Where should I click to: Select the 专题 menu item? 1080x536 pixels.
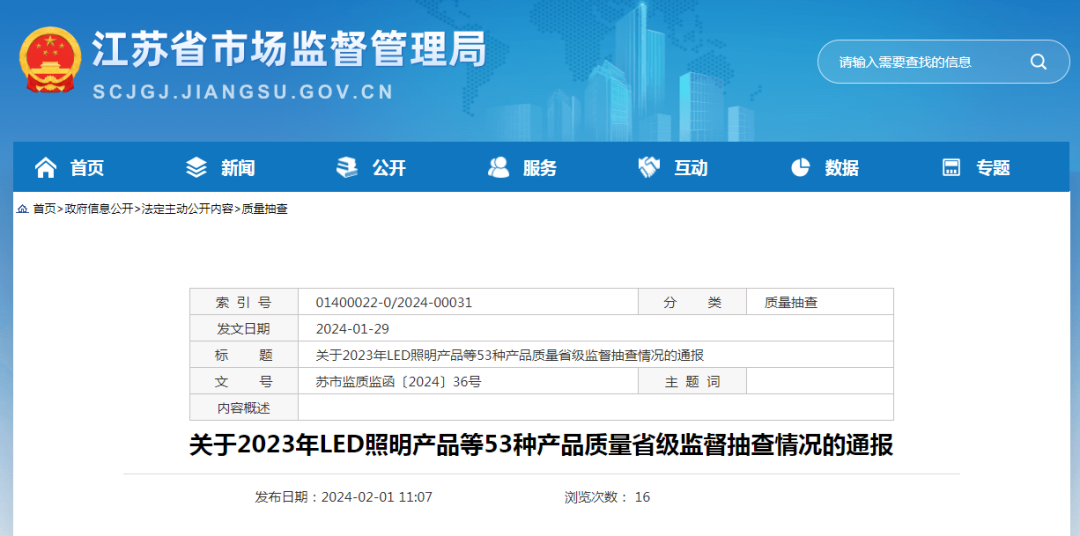coord(993,167)
